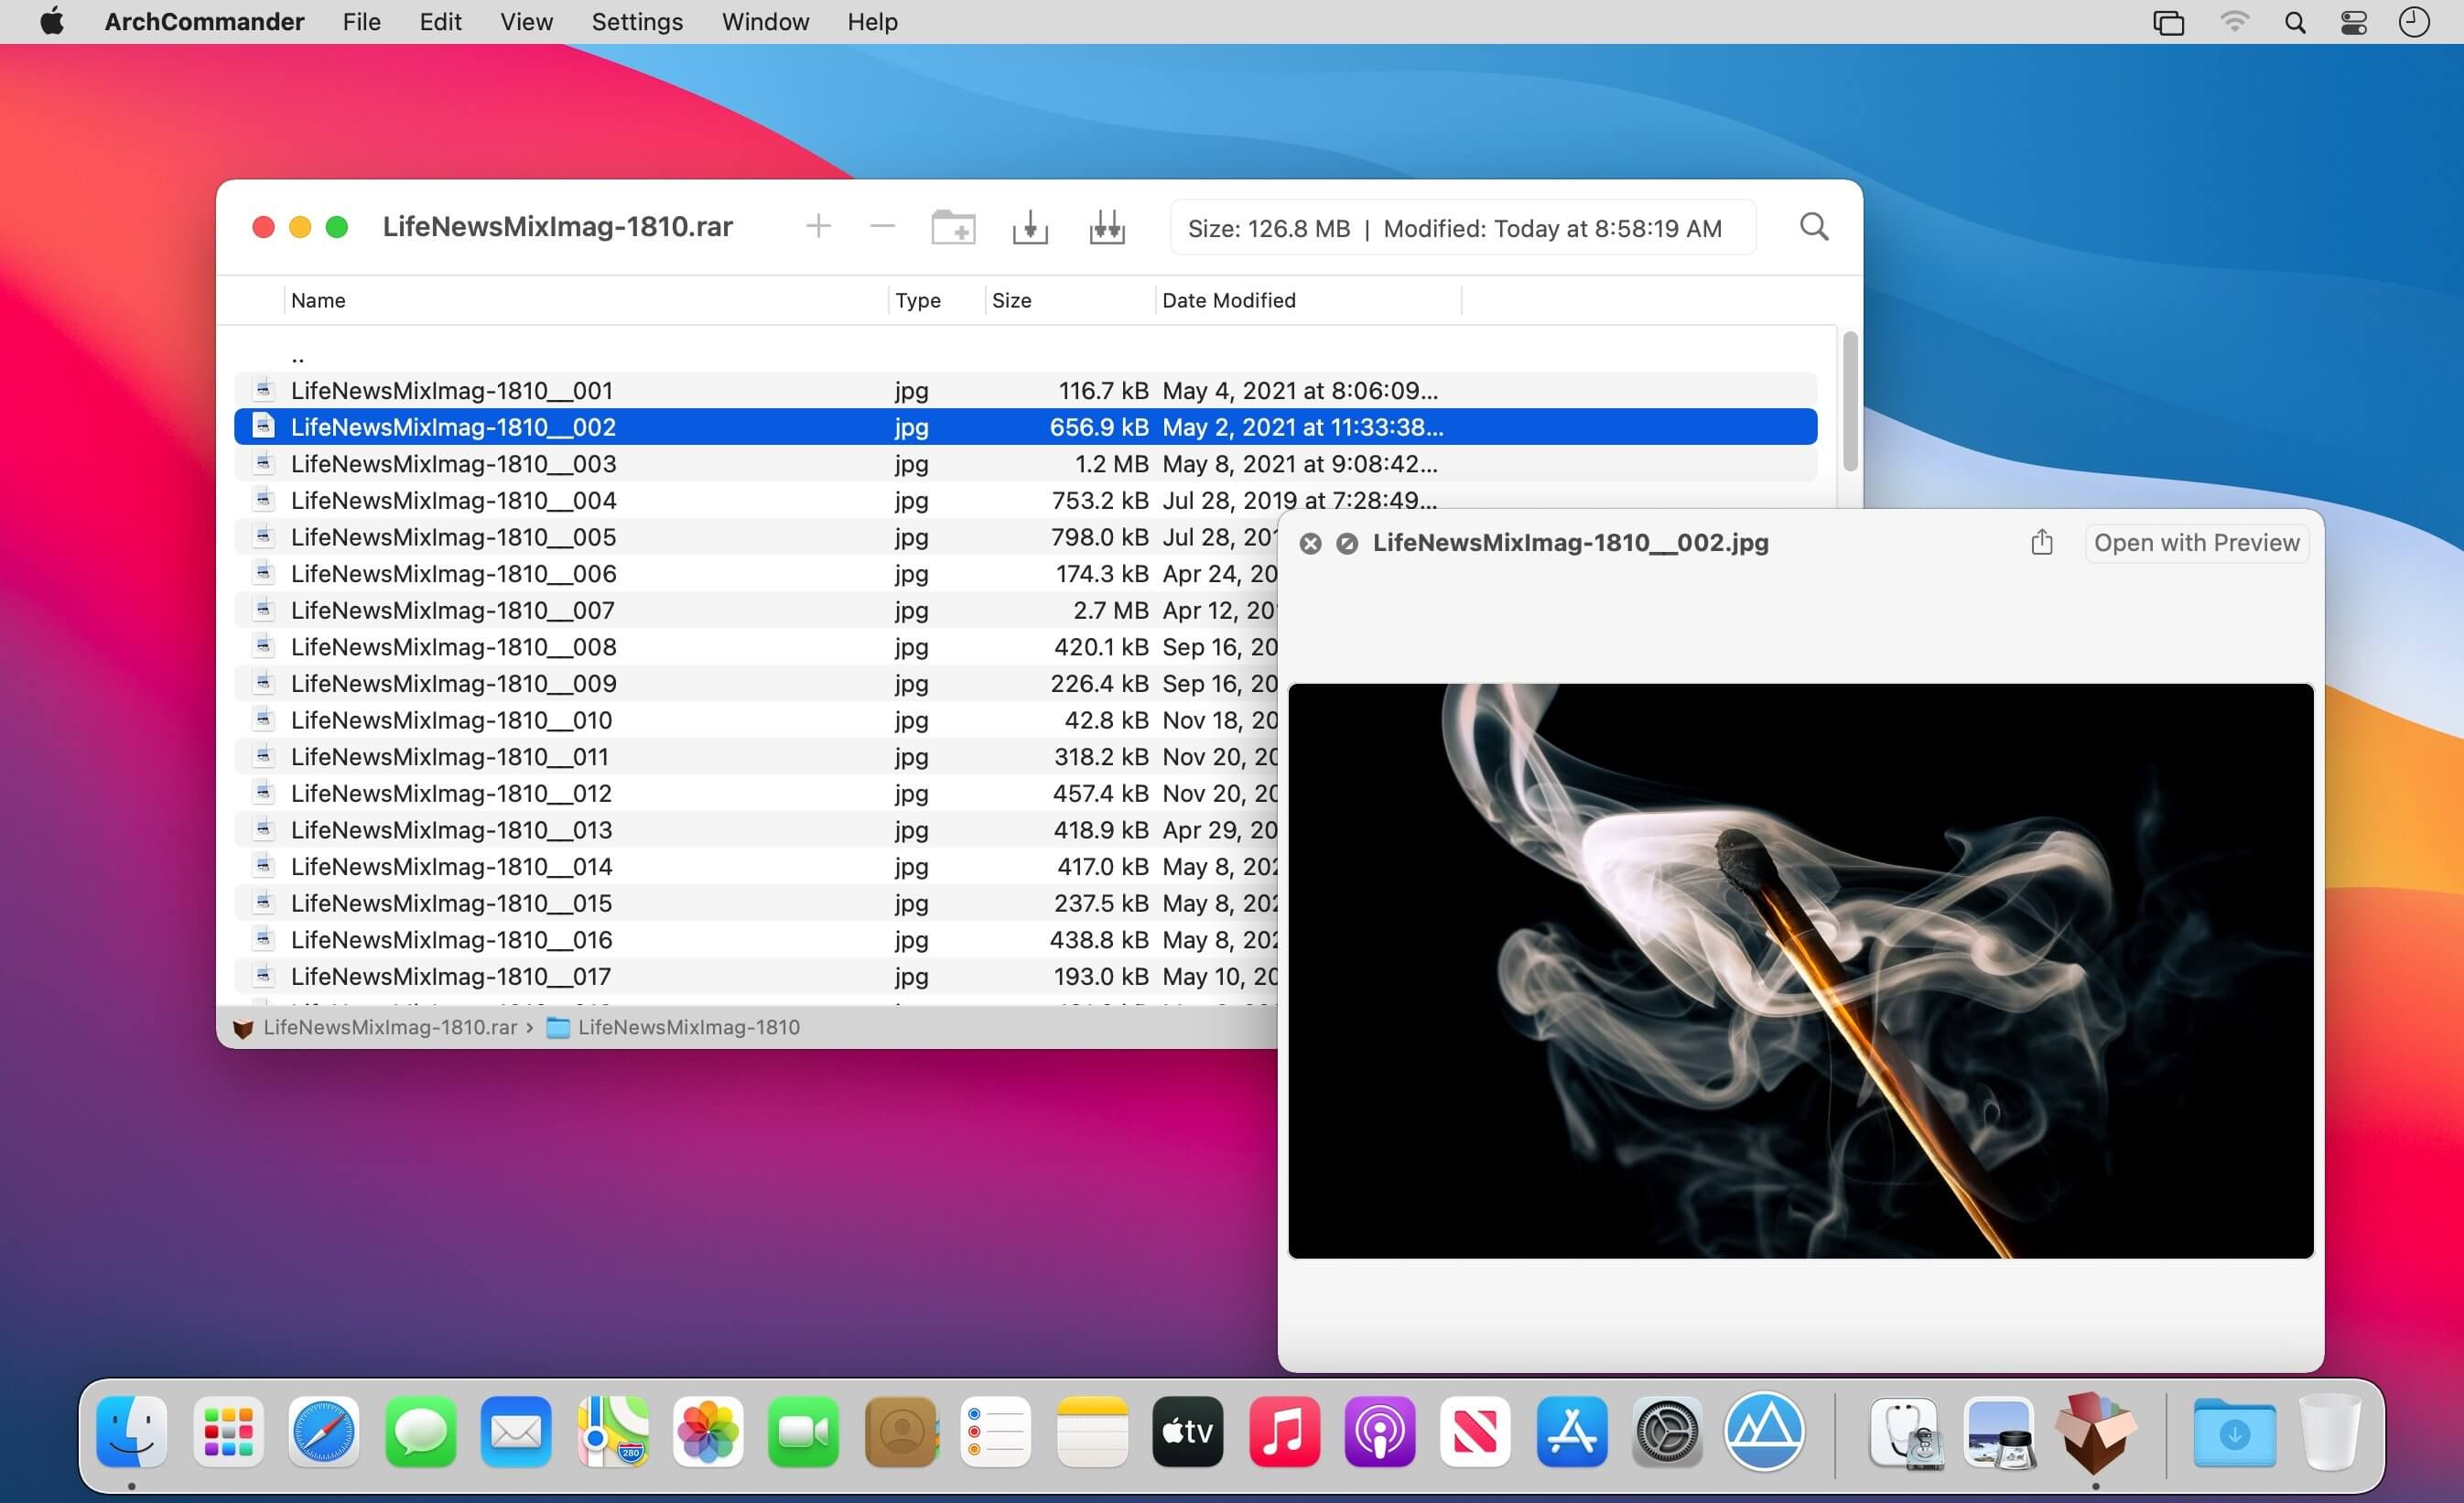The image size is (2464, 1503).
Task: Click the circular icon beside preview close button
Action: pos(1347,543)
